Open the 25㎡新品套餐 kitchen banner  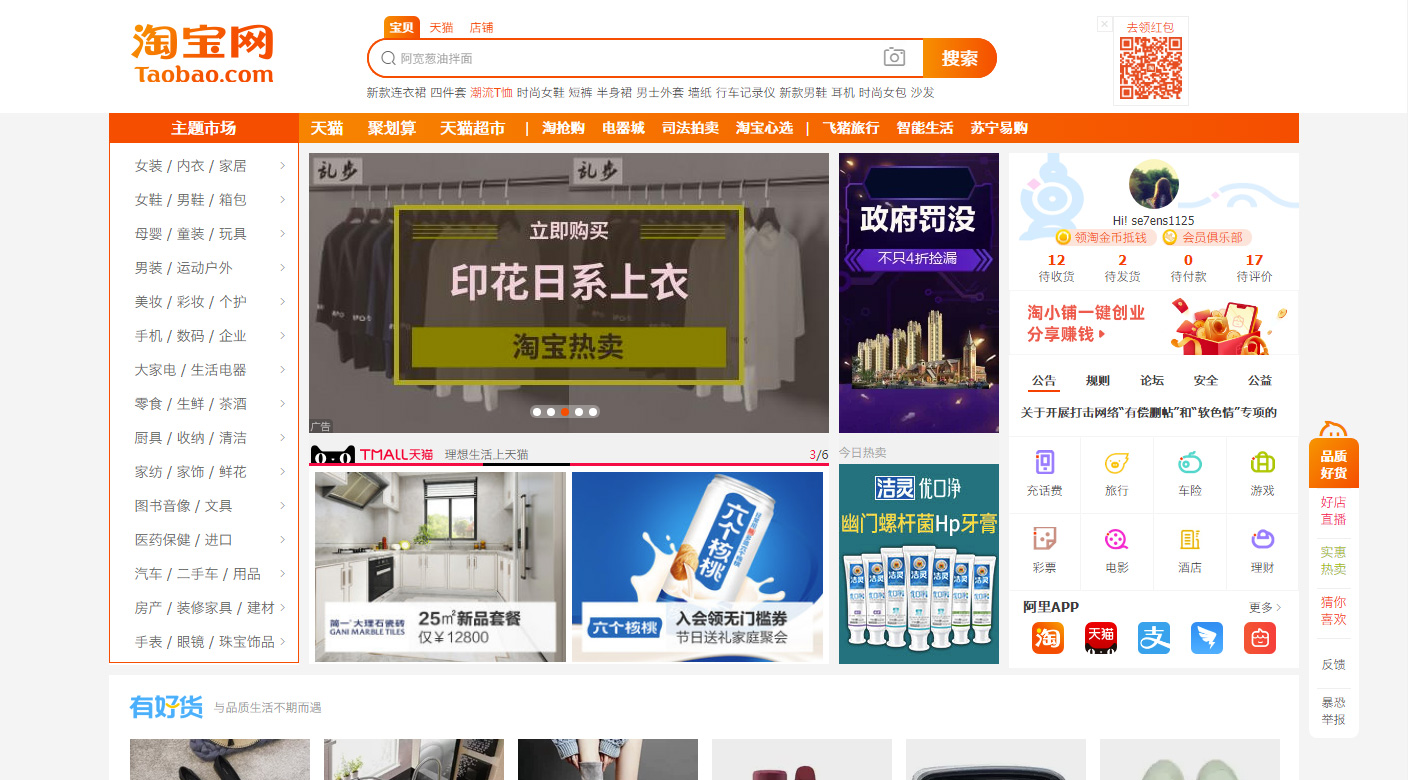click(x=440, y=567)
